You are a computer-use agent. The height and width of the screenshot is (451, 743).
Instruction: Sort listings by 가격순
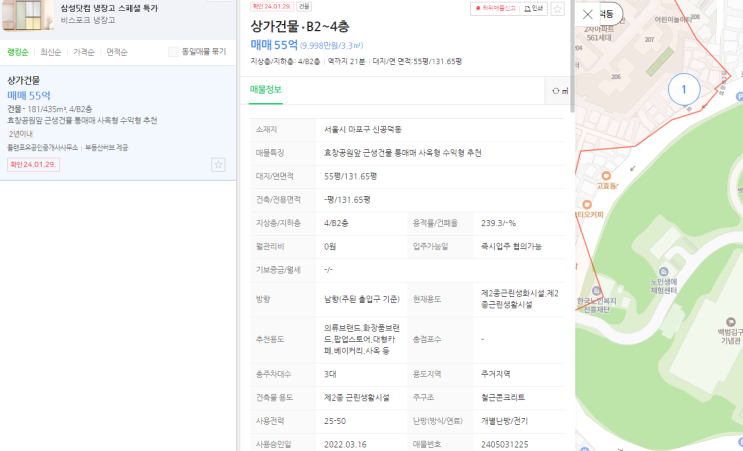point(84,52)
